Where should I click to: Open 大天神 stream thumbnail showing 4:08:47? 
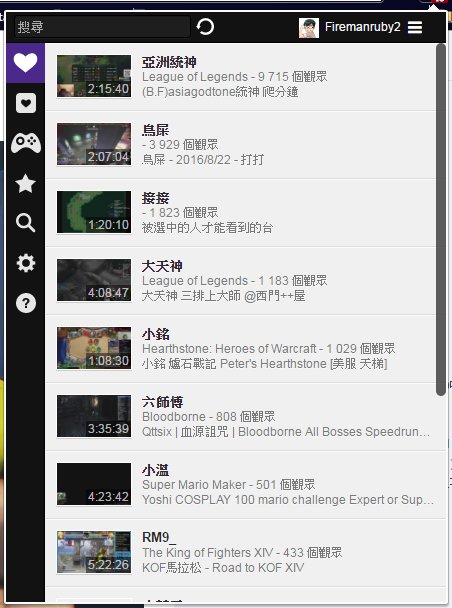click(x=94, y=280)
